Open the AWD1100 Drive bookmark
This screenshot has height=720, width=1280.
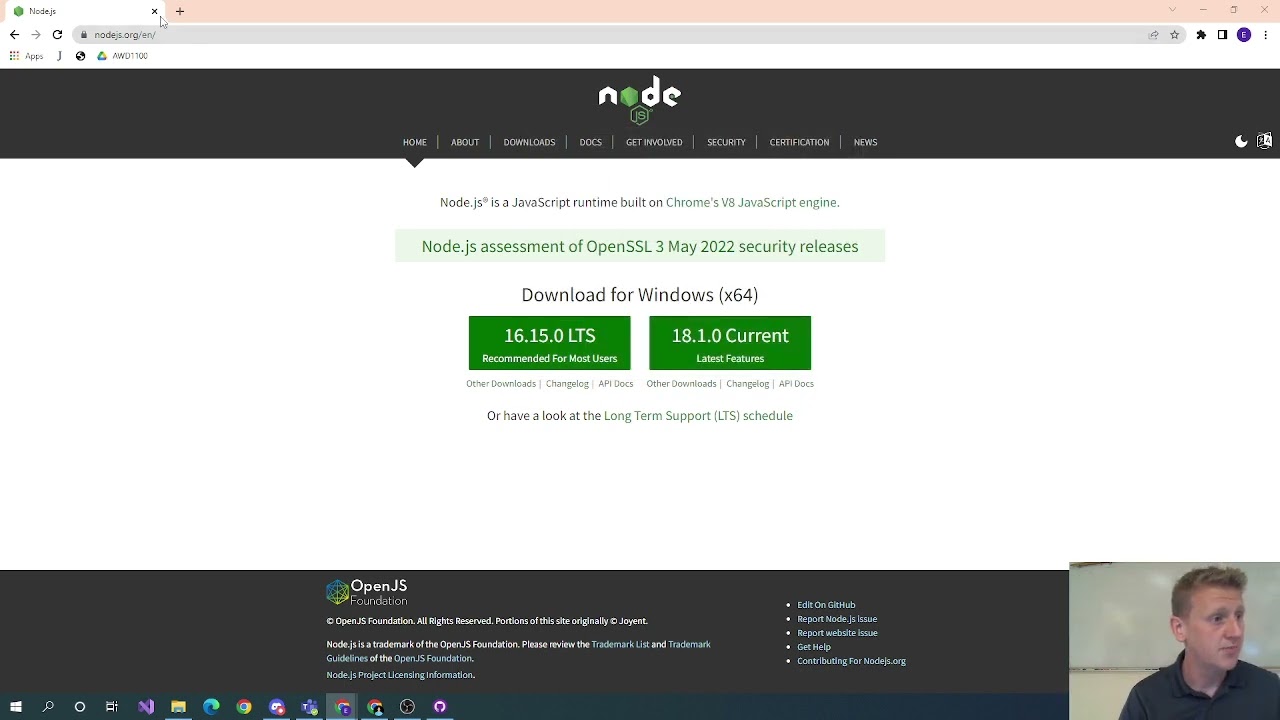click(x=122, y=56)
